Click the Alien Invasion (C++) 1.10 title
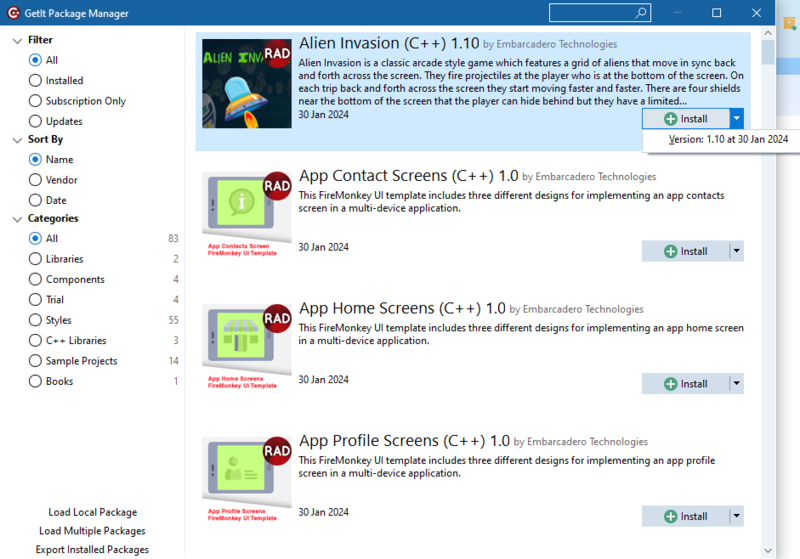This screenshot has width=800, height=559. tap(389, 43)
